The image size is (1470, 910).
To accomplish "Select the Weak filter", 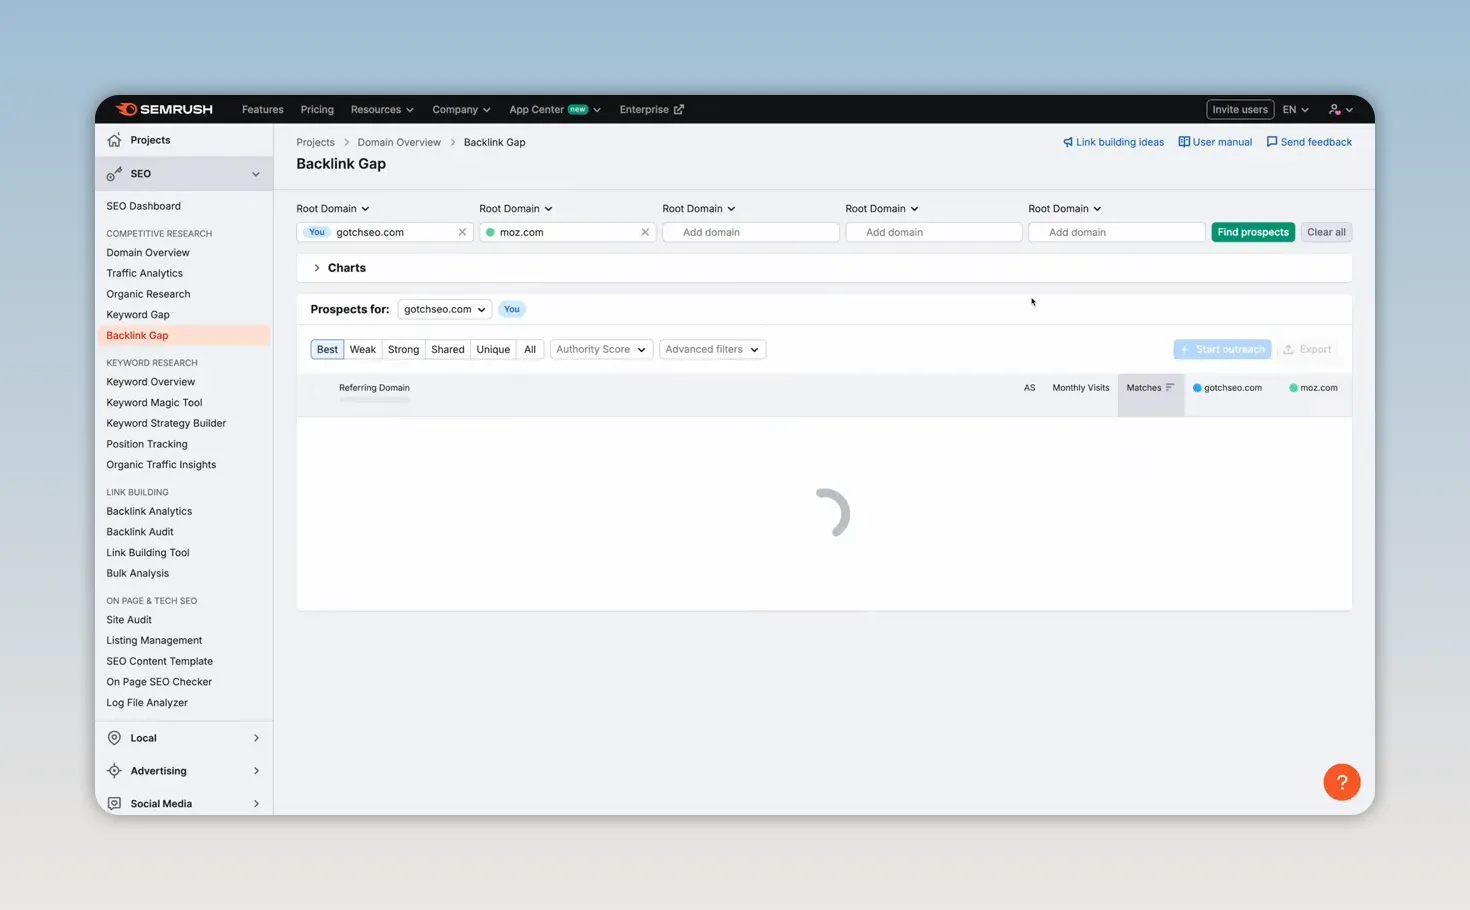I will point(363,350).
